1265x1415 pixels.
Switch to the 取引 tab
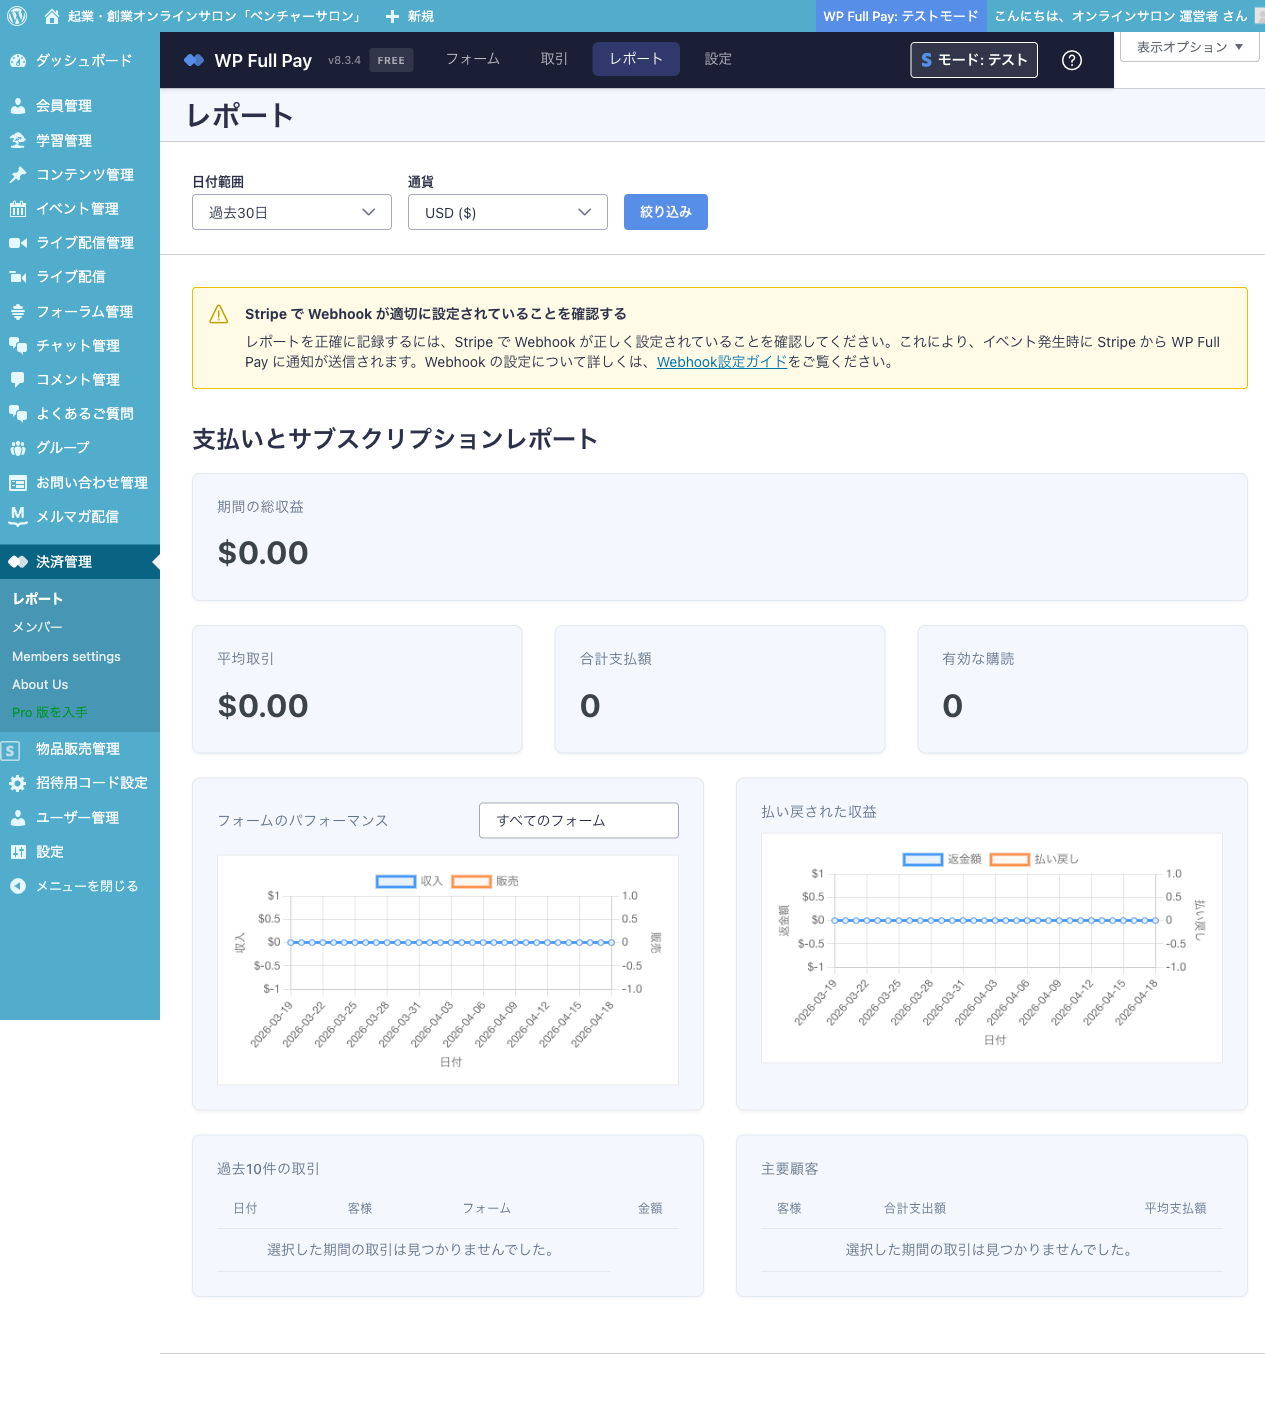coord(554,59)
